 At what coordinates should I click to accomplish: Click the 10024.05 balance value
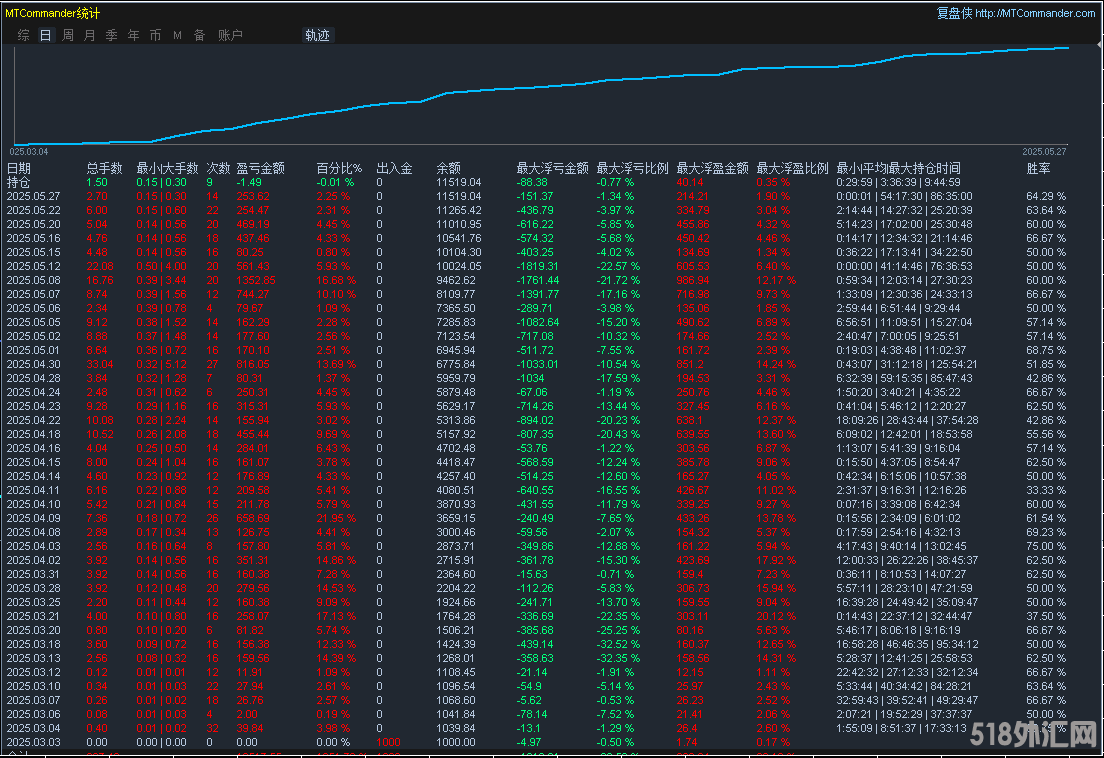click(x=458, y=266)
